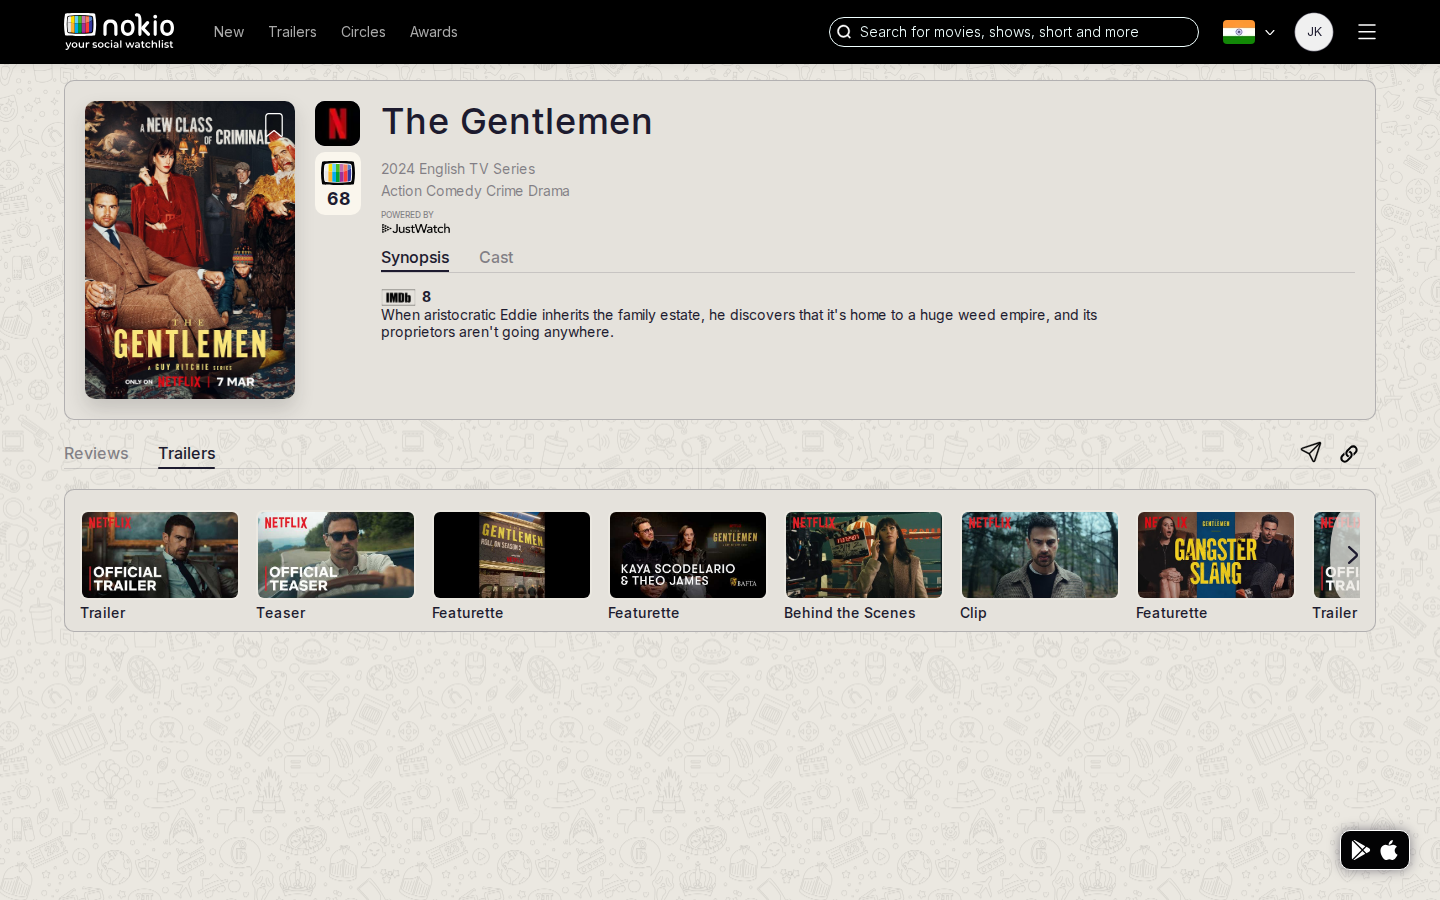Screen dimensions: 1440x900
Task: Open the JK profile avatar
Action: pyautogui.click(x=1314, y=32)
